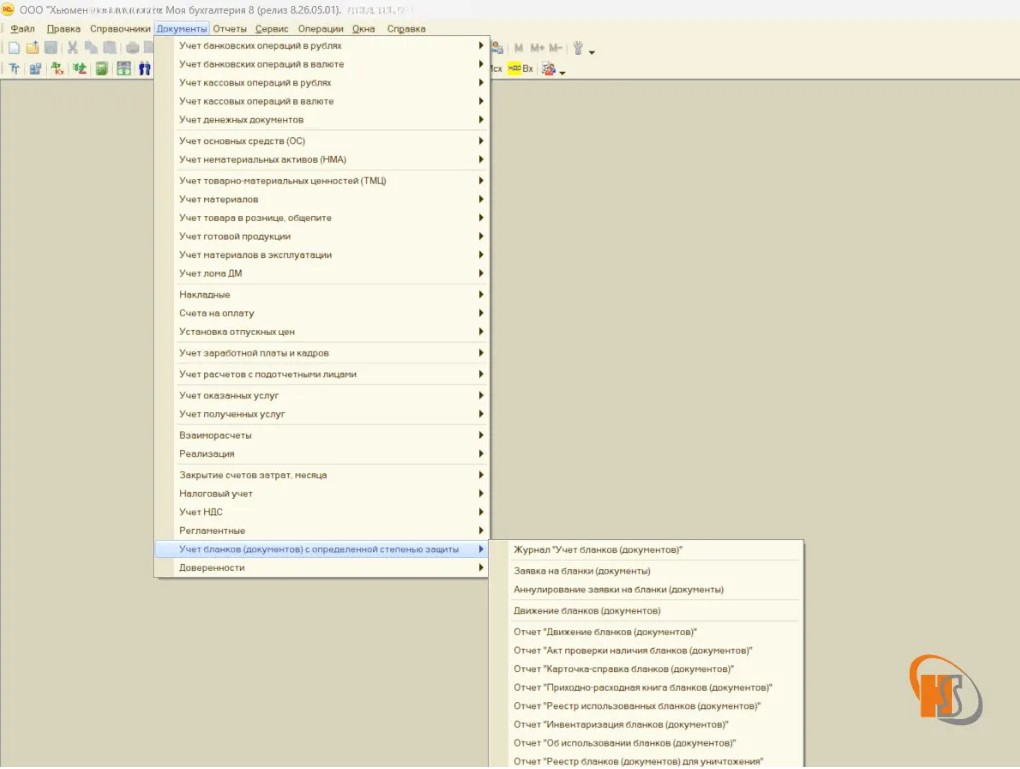Select Учет материалов в эксплуатации
This screenshot has height=769, width=1020.
click(x=322, y=254)
